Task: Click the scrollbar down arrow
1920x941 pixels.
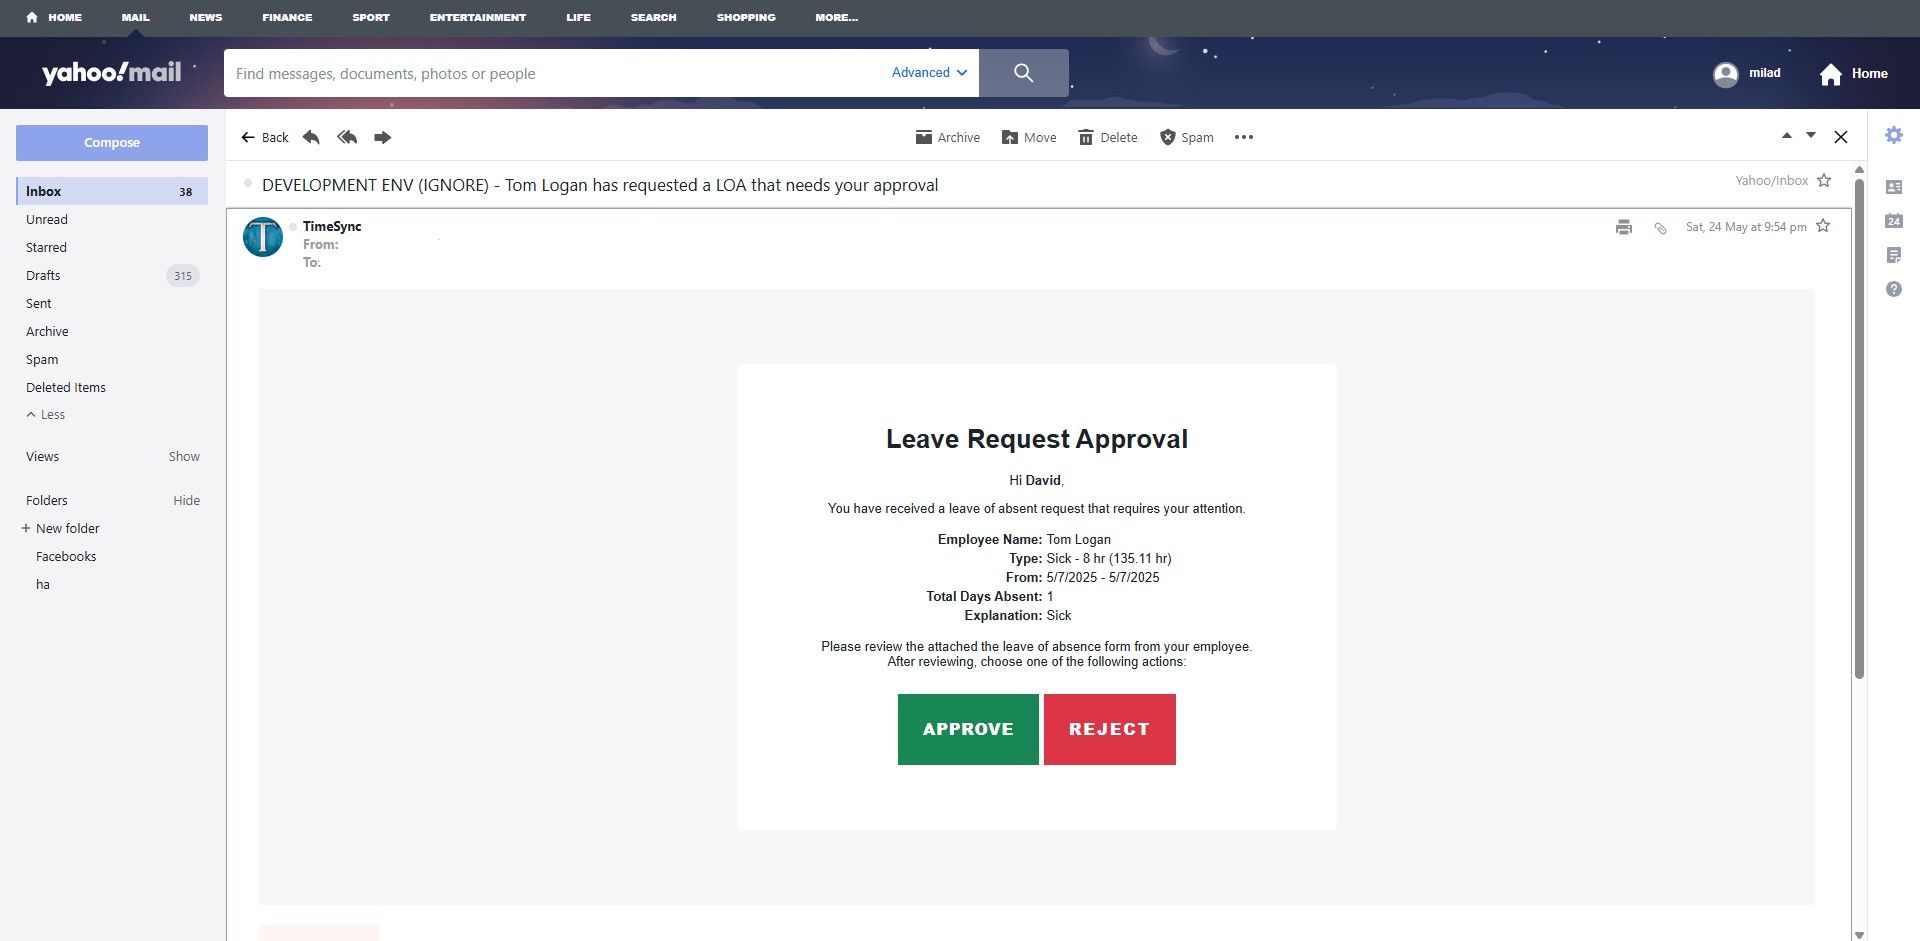Action: tap(1859, 935)
